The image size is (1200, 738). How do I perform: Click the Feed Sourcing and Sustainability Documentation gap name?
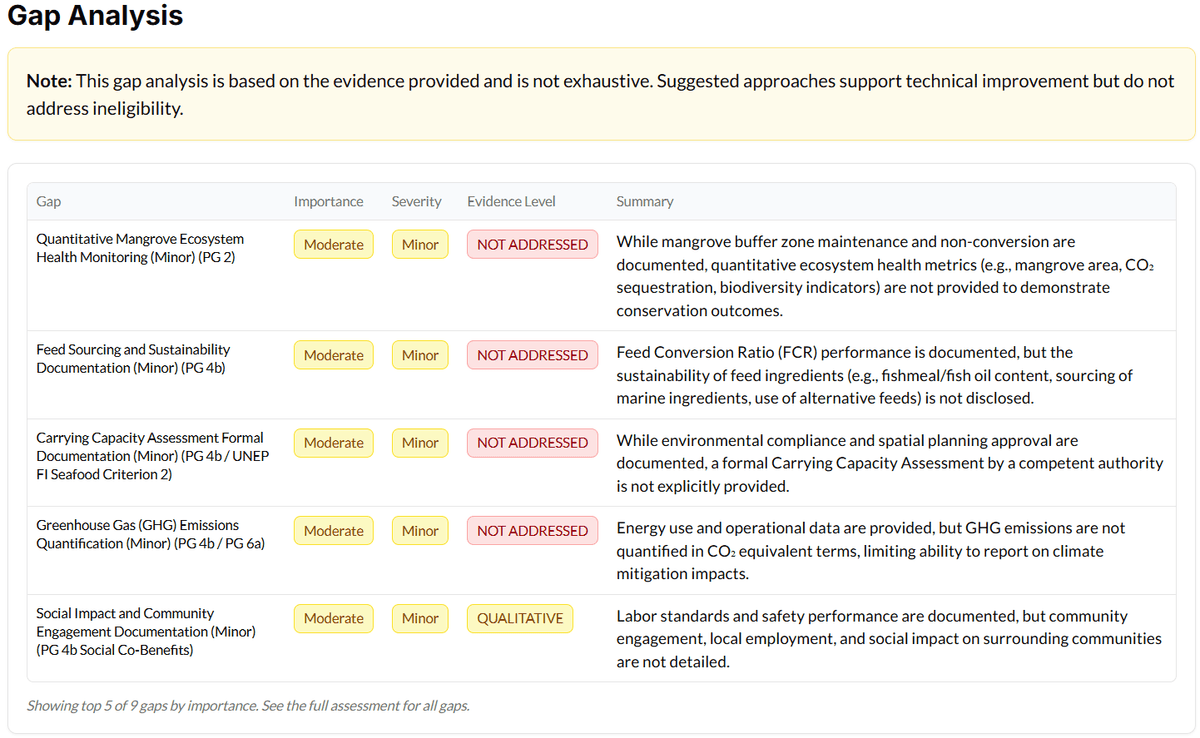[133, 359]
